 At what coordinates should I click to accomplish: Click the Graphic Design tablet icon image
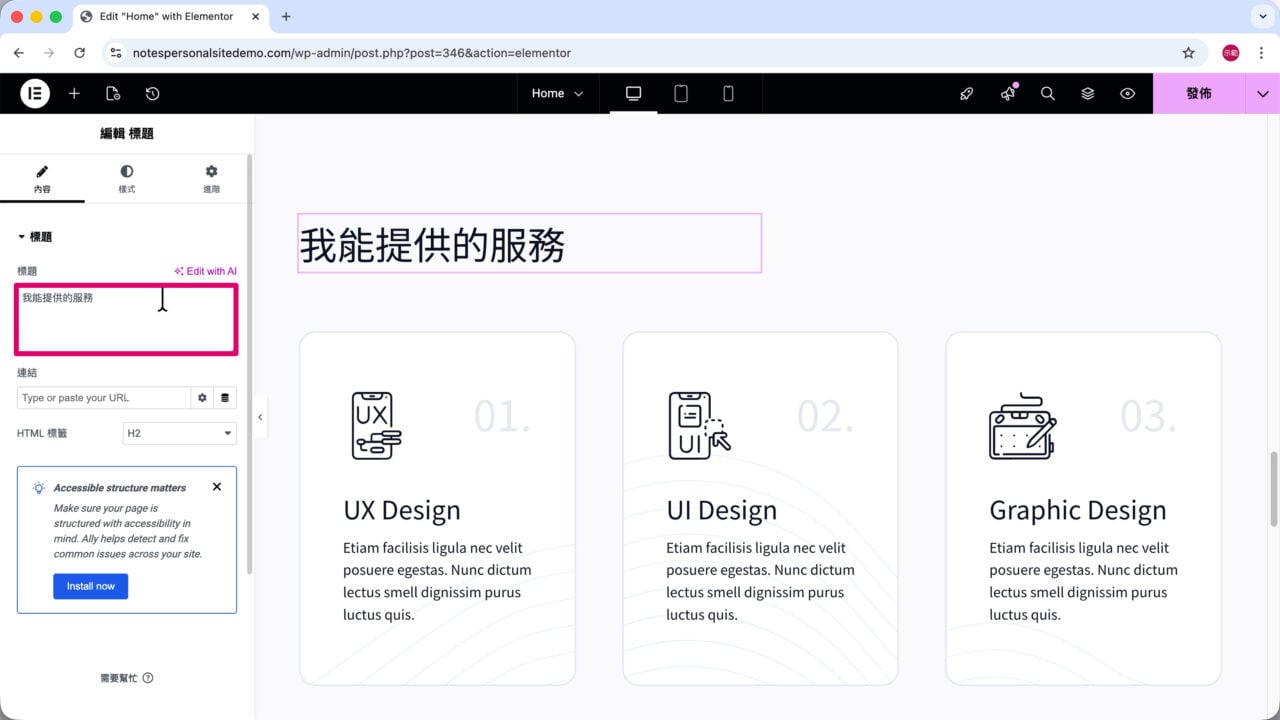(x=1022, y=426)
